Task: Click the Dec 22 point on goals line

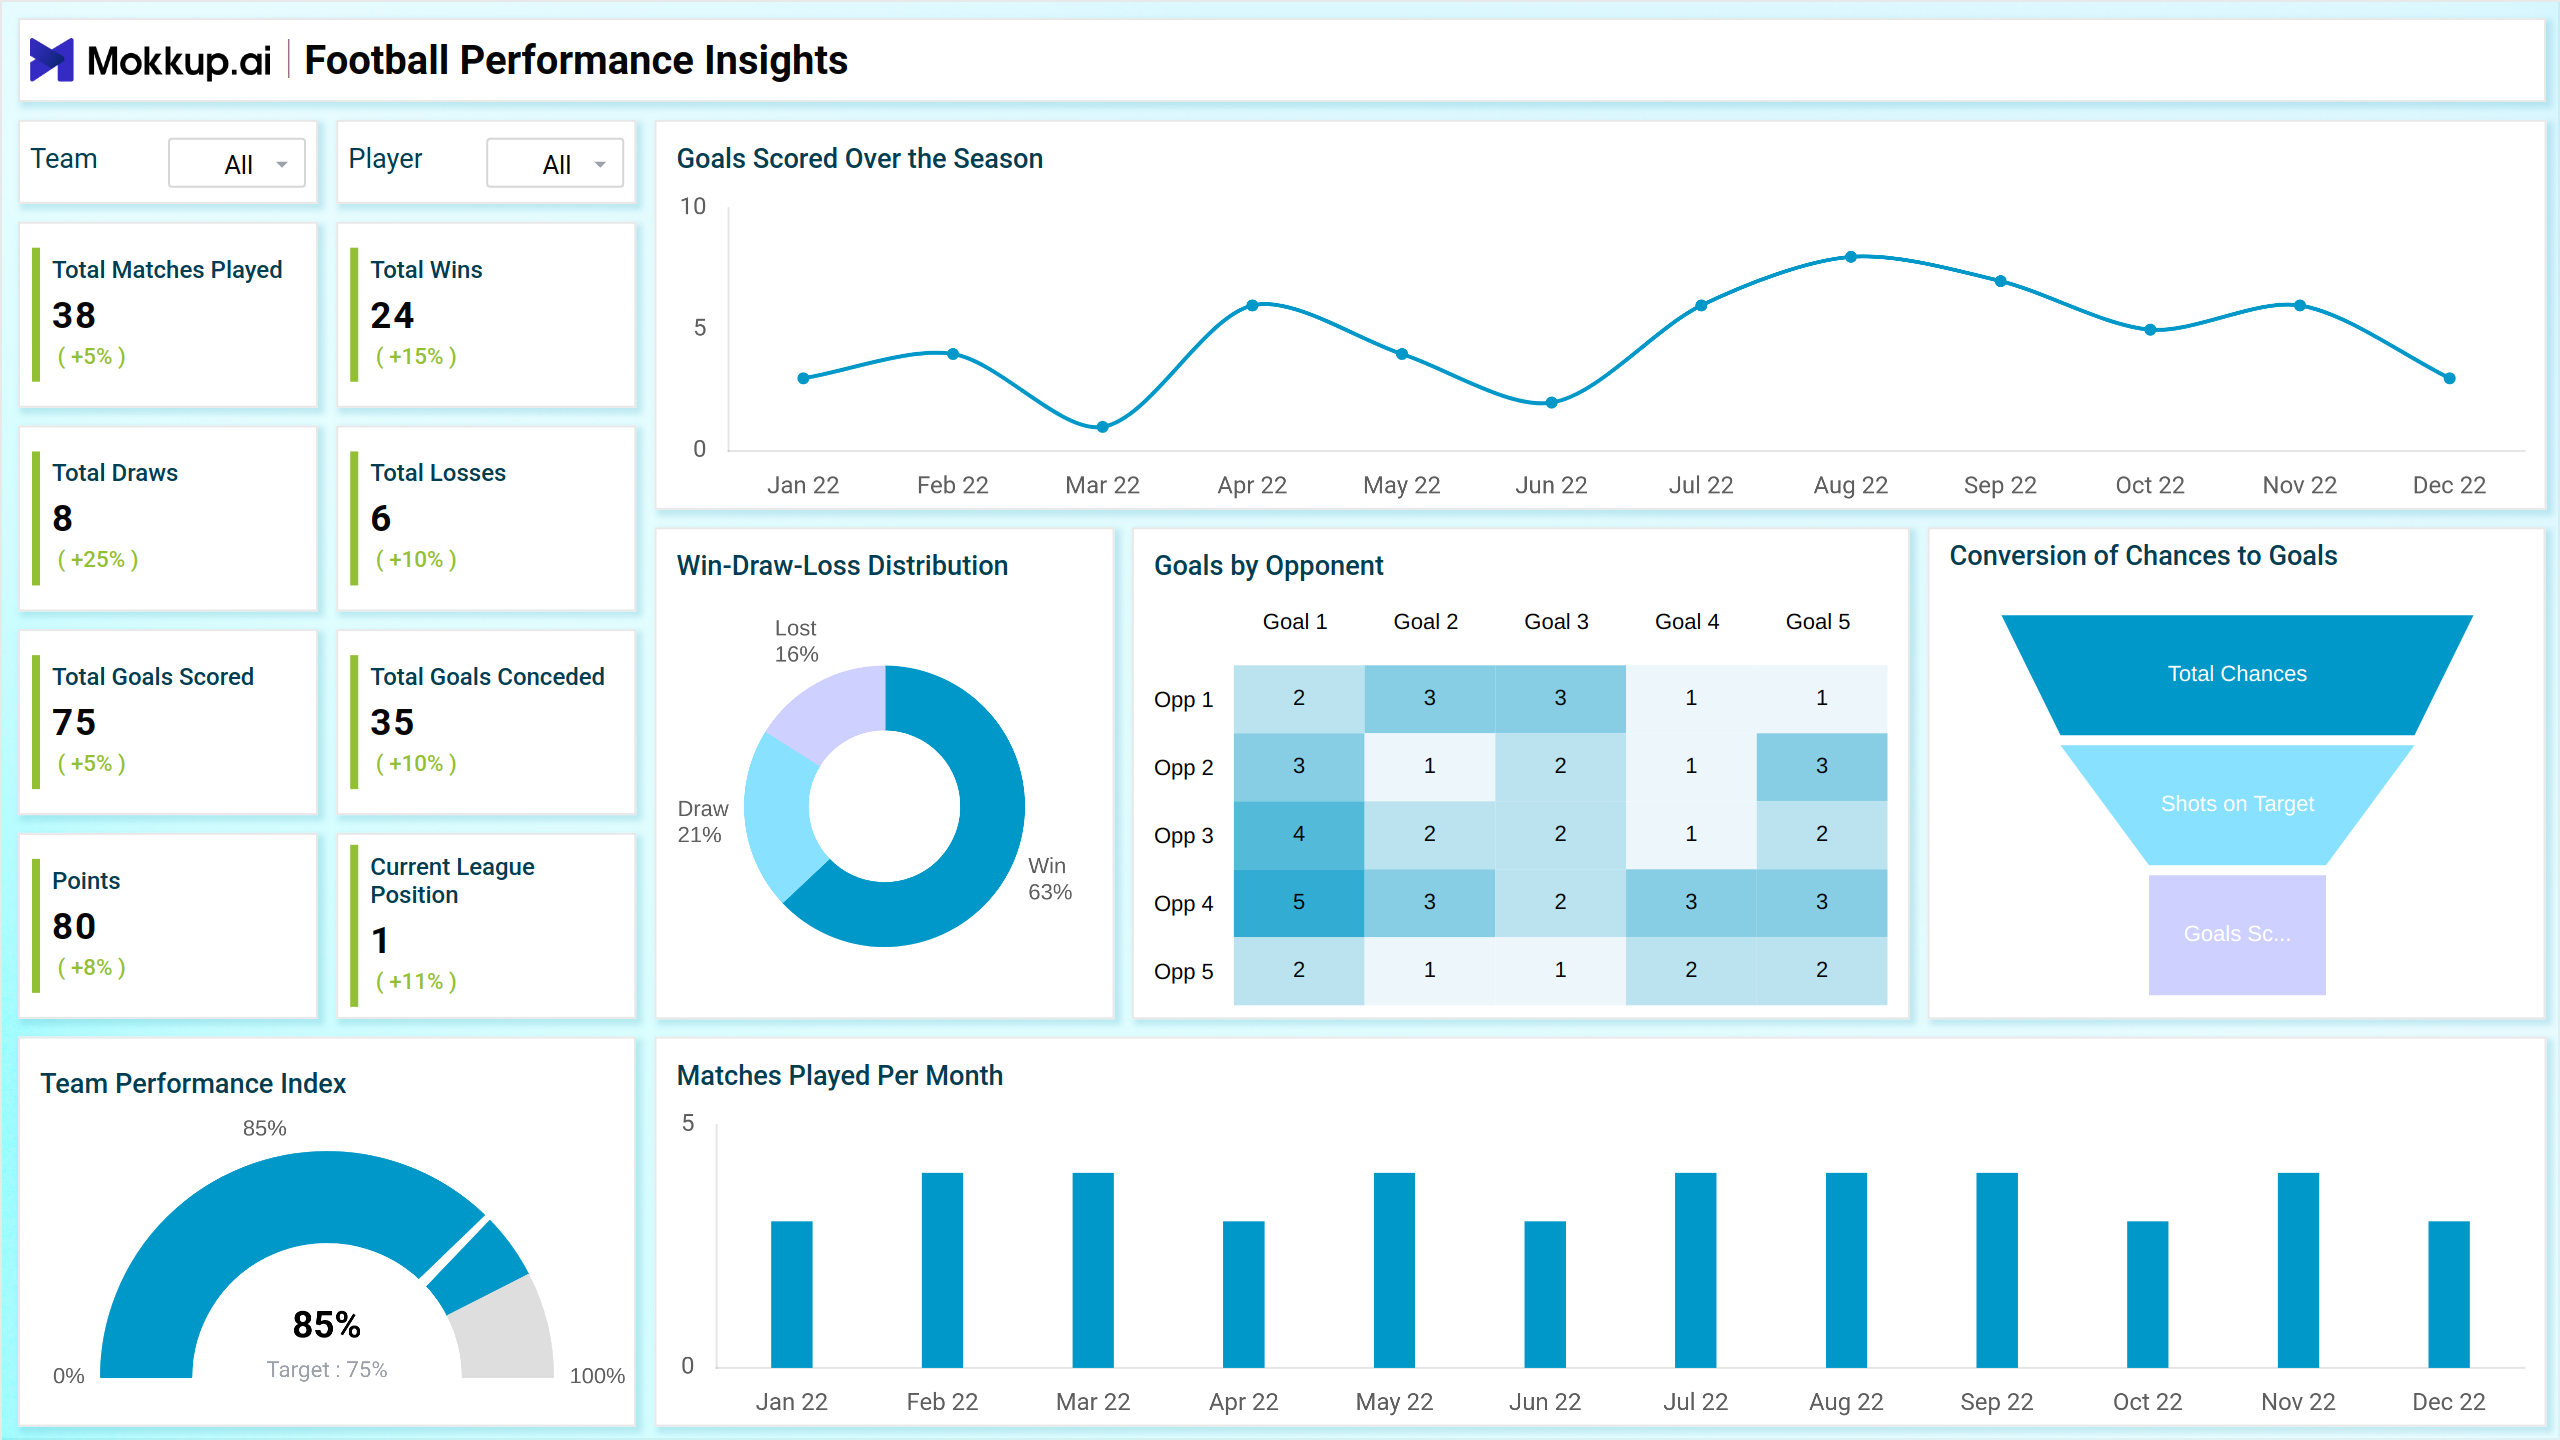Action: 2449,378
